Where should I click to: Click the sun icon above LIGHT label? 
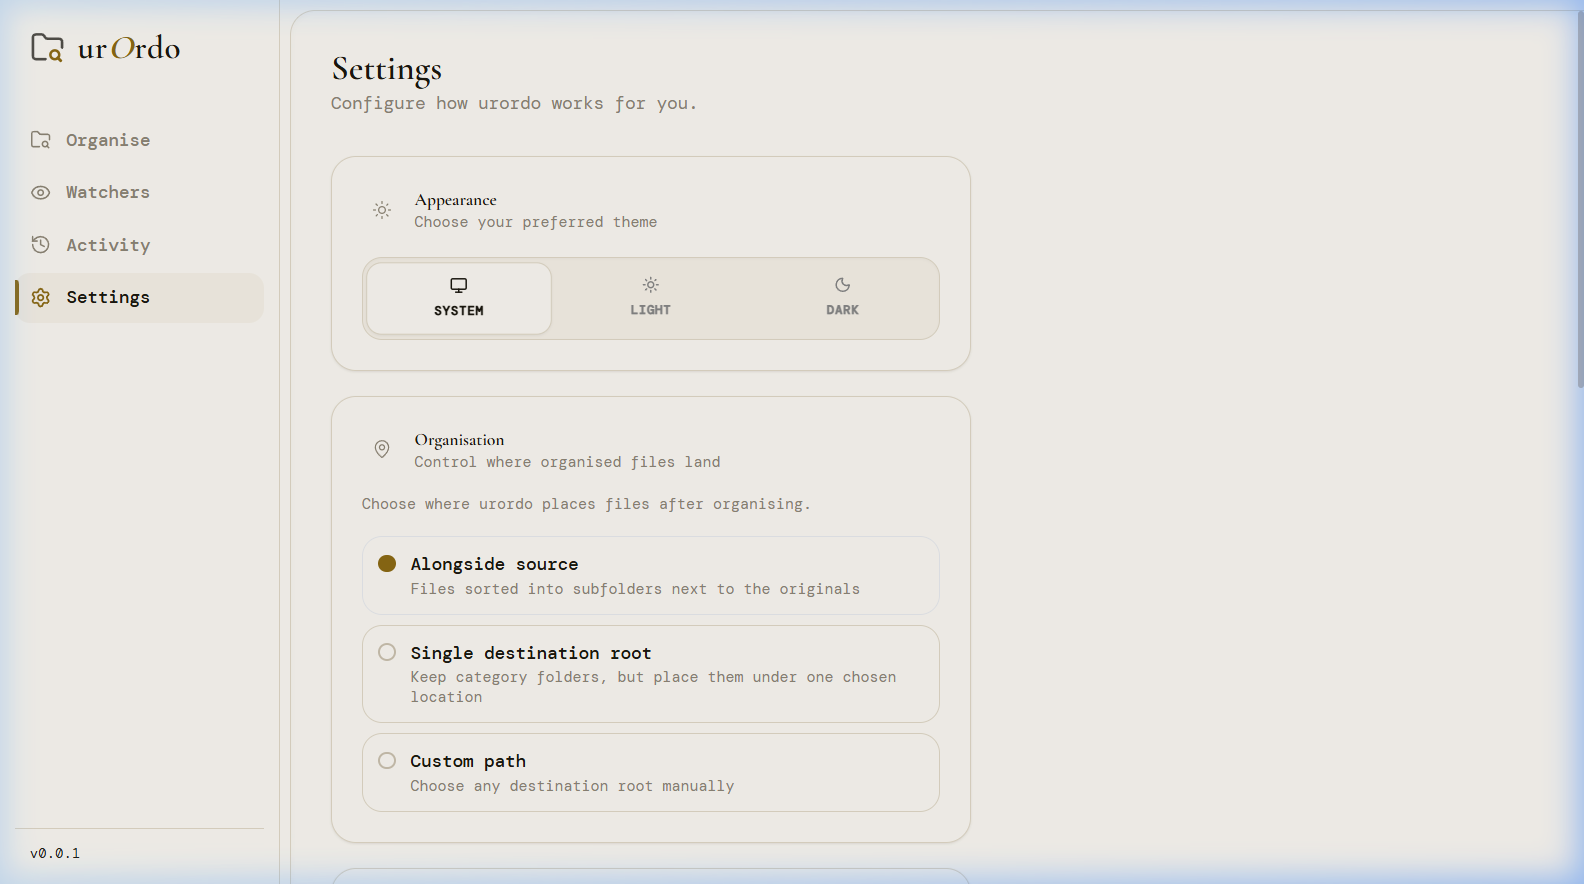(x=650, y=285)
